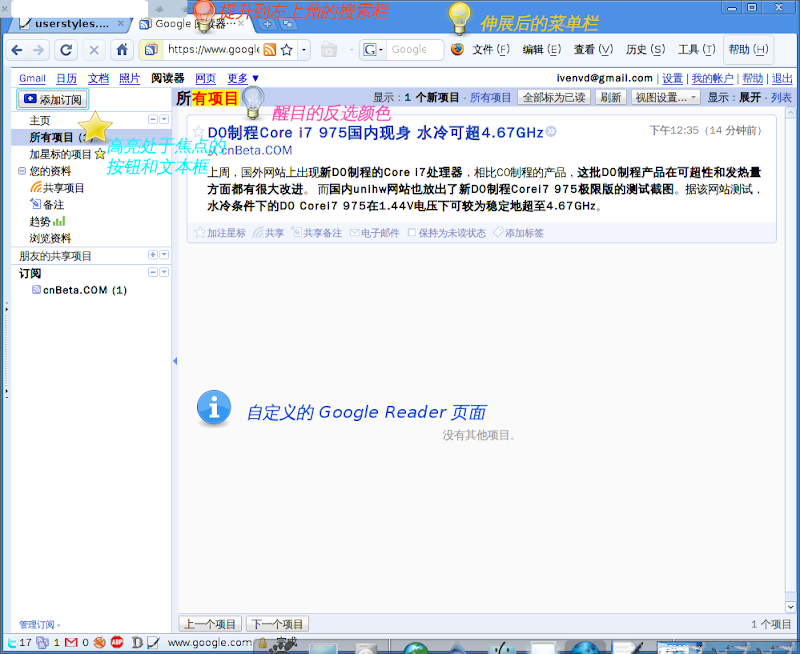Expand 朋友的共享项目 with plus button

(153, 255)
